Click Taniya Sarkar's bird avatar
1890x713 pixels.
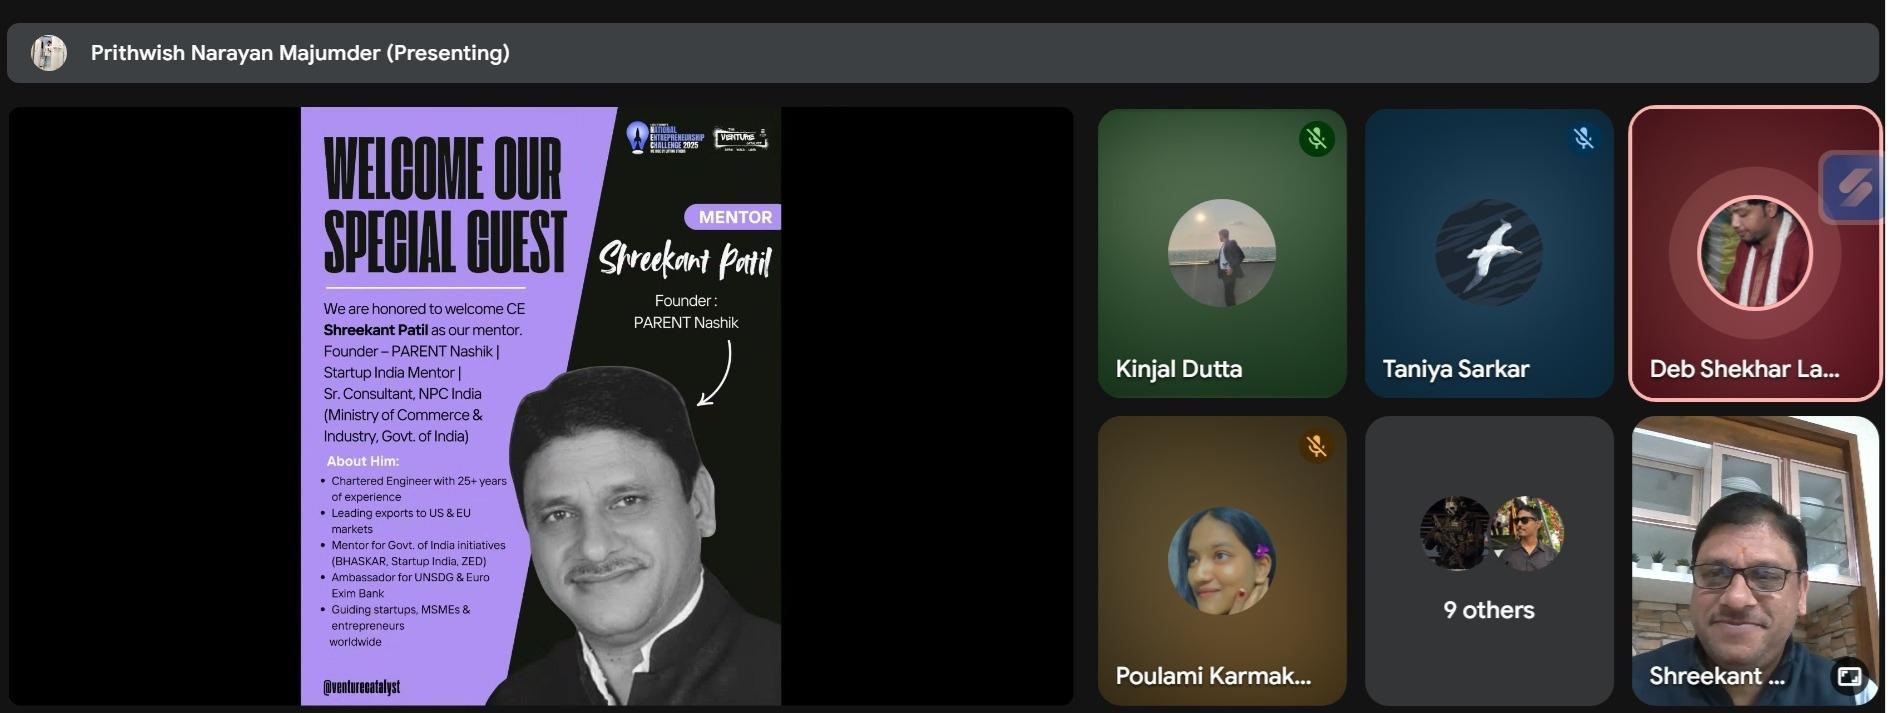(x=1489, y=253)
